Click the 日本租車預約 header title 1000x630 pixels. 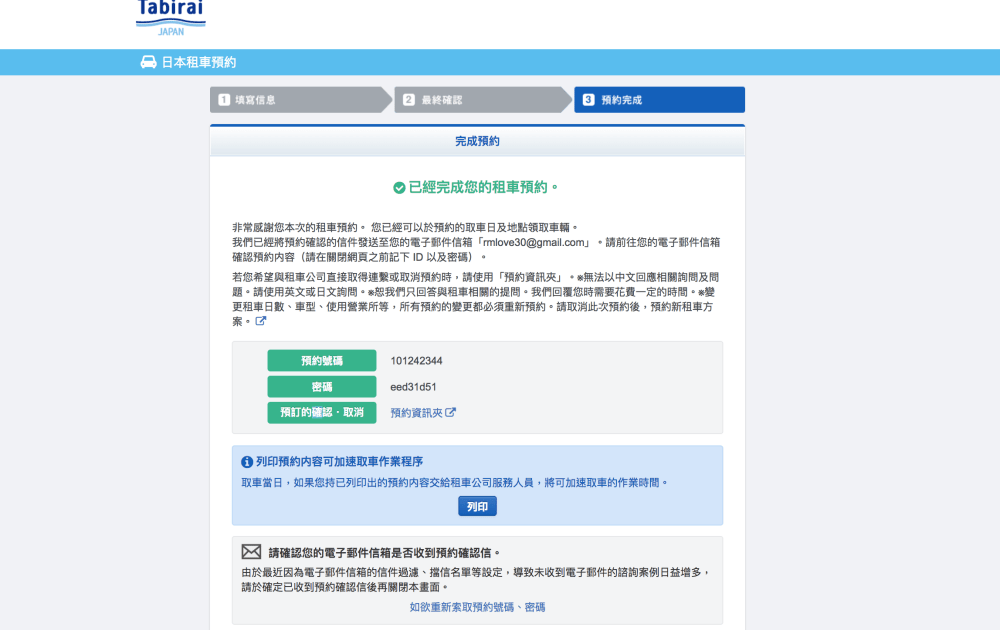pos(199,62)
